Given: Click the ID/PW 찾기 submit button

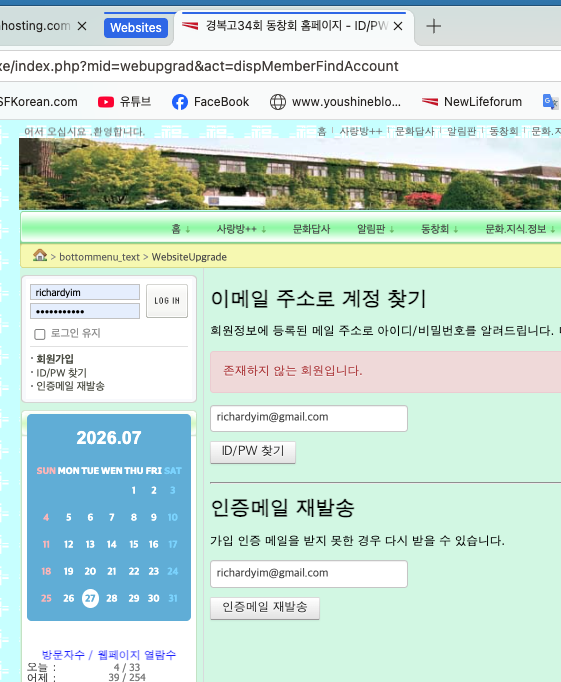Looking at the screenshot, I should click(253, 452).
